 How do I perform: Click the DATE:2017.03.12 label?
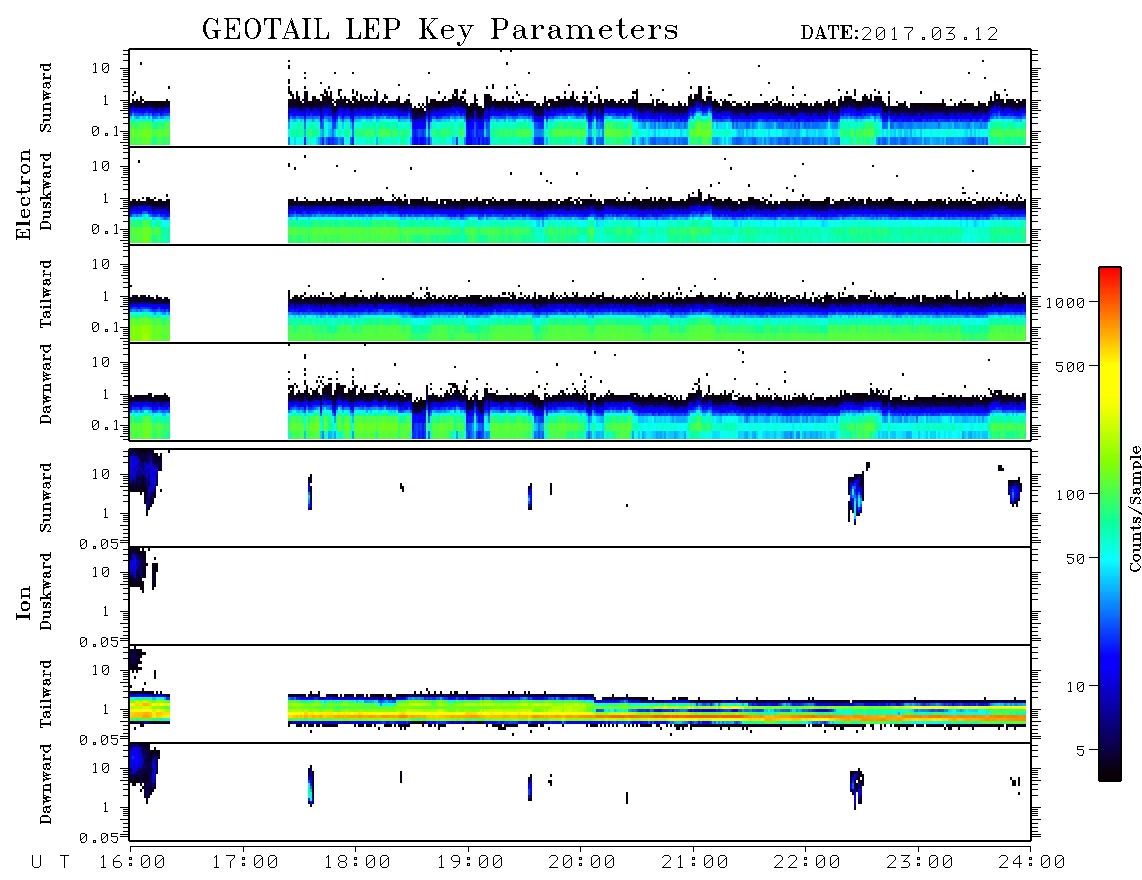[x=899, y=34]
